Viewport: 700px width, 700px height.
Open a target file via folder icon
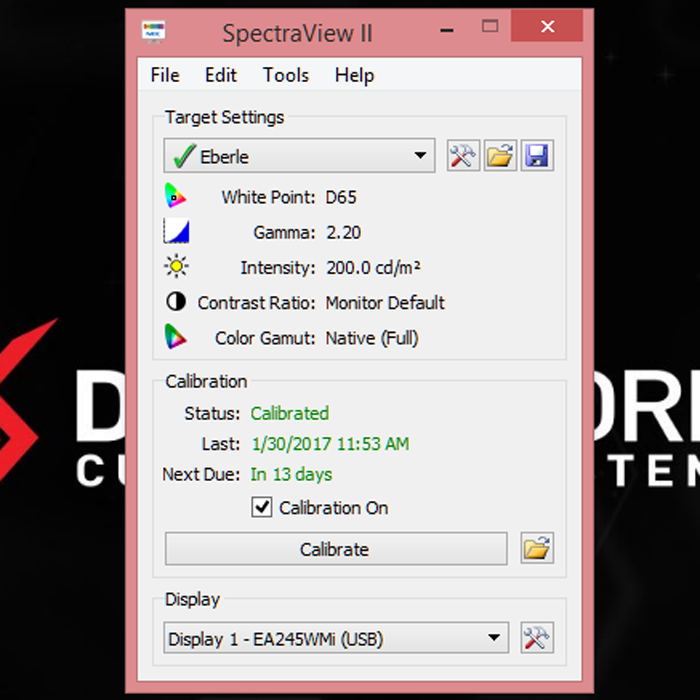(x=500, y=155)
